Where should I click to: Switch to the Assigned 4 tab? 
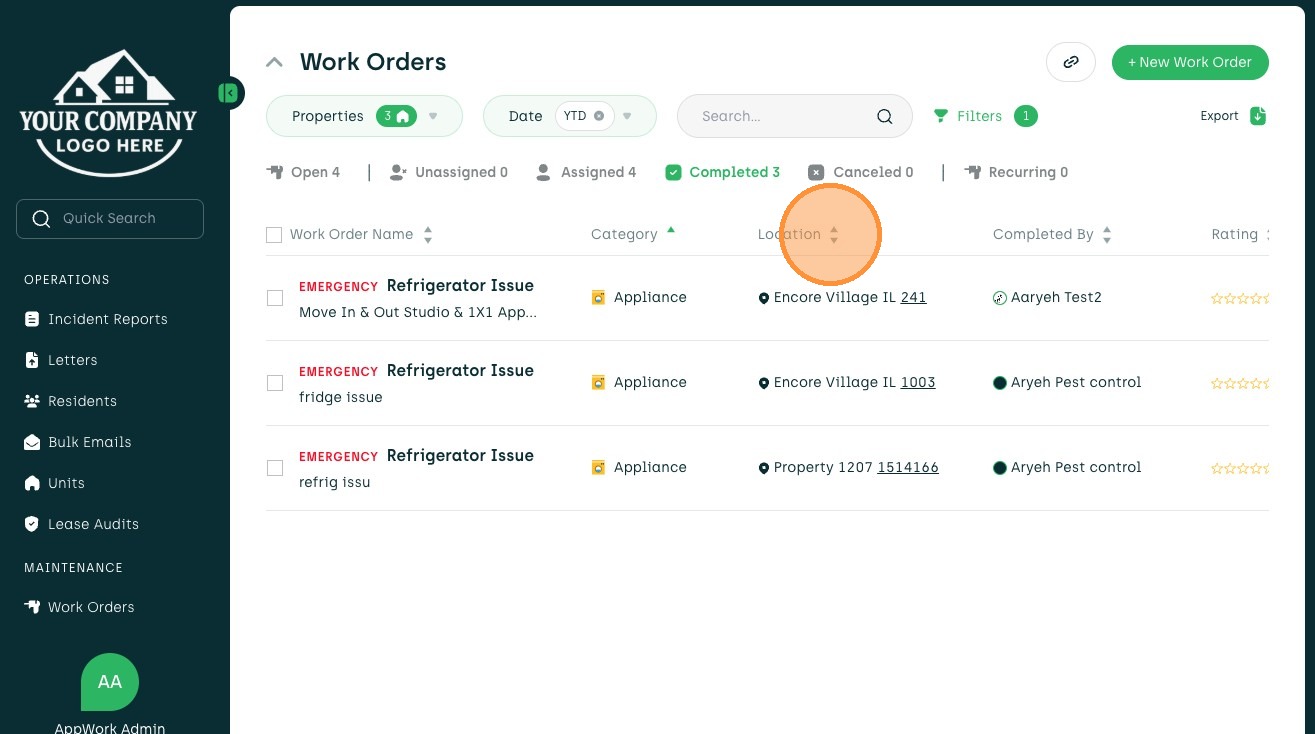click(586, 172)
